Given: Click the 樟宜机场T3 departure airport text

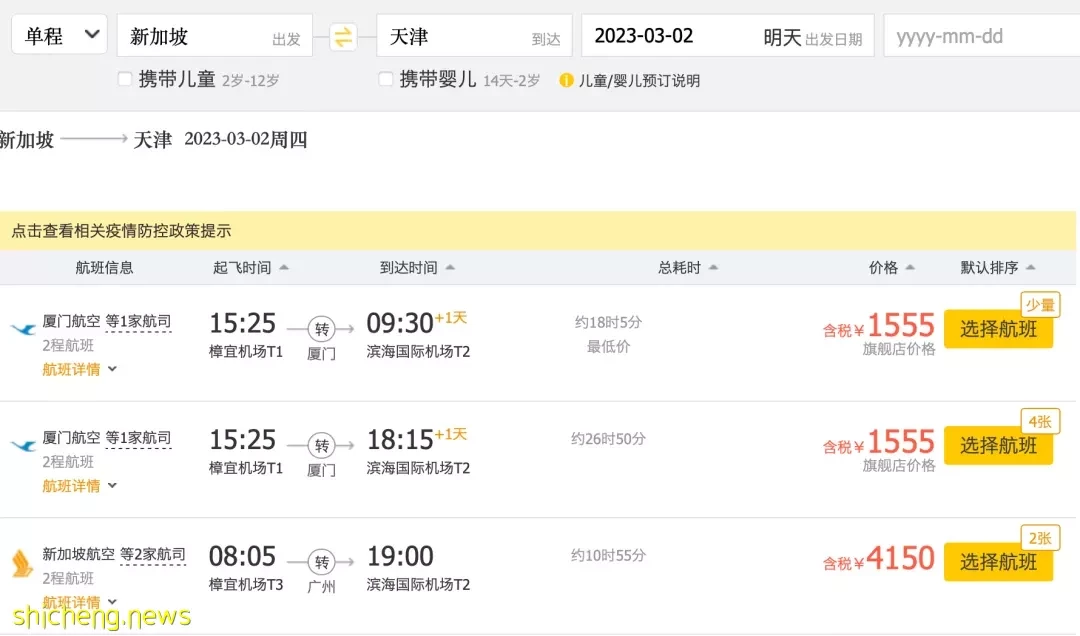Looking at the screenshot, I should pos(246,585).
